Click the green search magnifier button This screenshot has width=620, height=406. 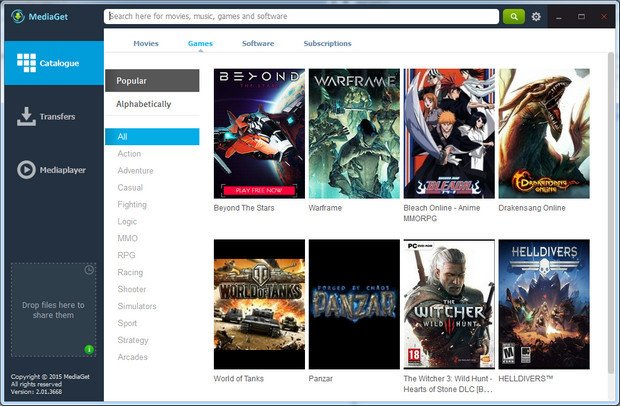pyautogui.click(x=514, y=17)
